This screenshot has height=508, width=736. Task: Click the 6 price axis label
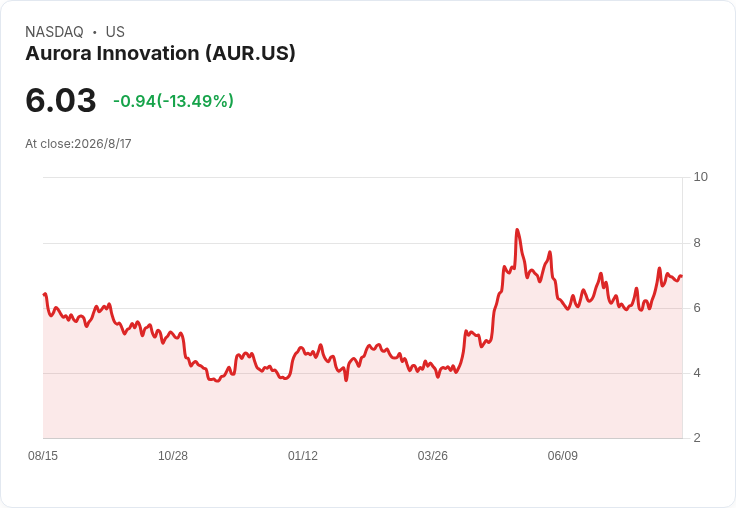tap(697, 308)
